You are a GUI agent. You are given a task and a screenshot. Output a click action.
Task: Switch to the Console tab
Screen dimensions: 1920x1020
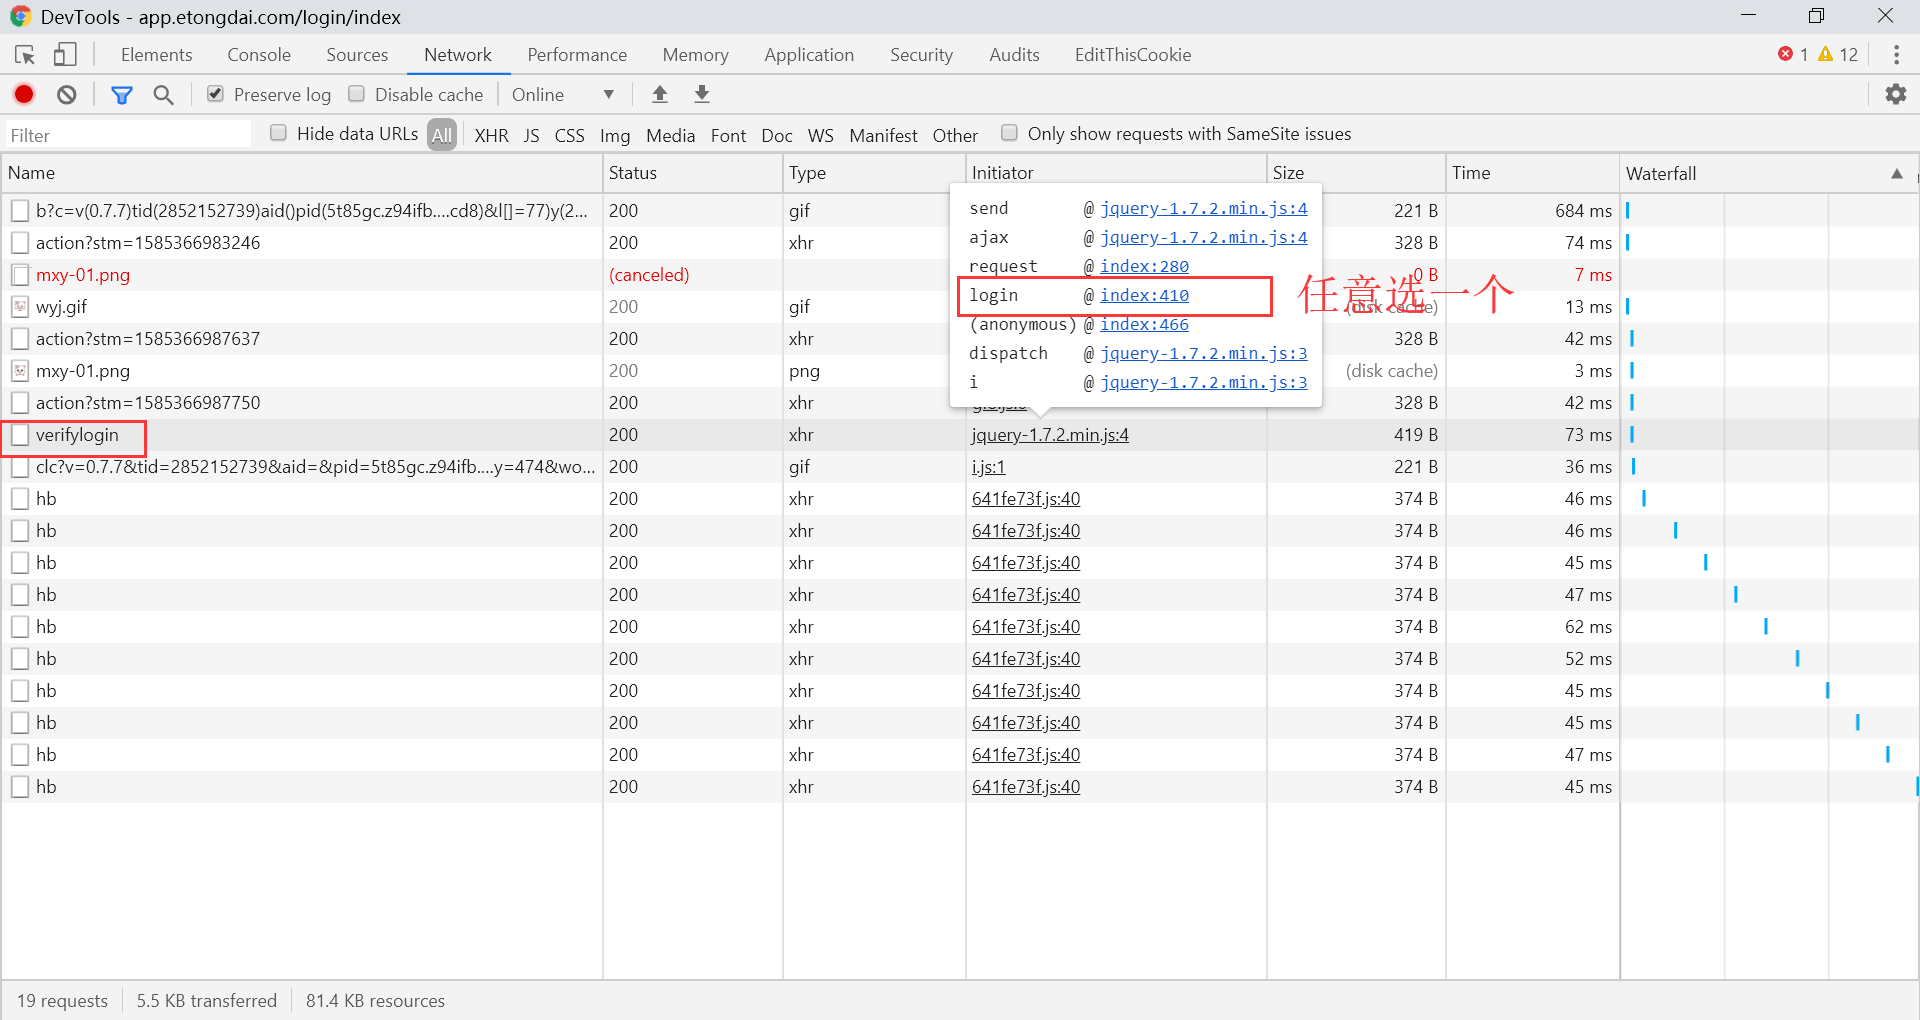(259, 55)
